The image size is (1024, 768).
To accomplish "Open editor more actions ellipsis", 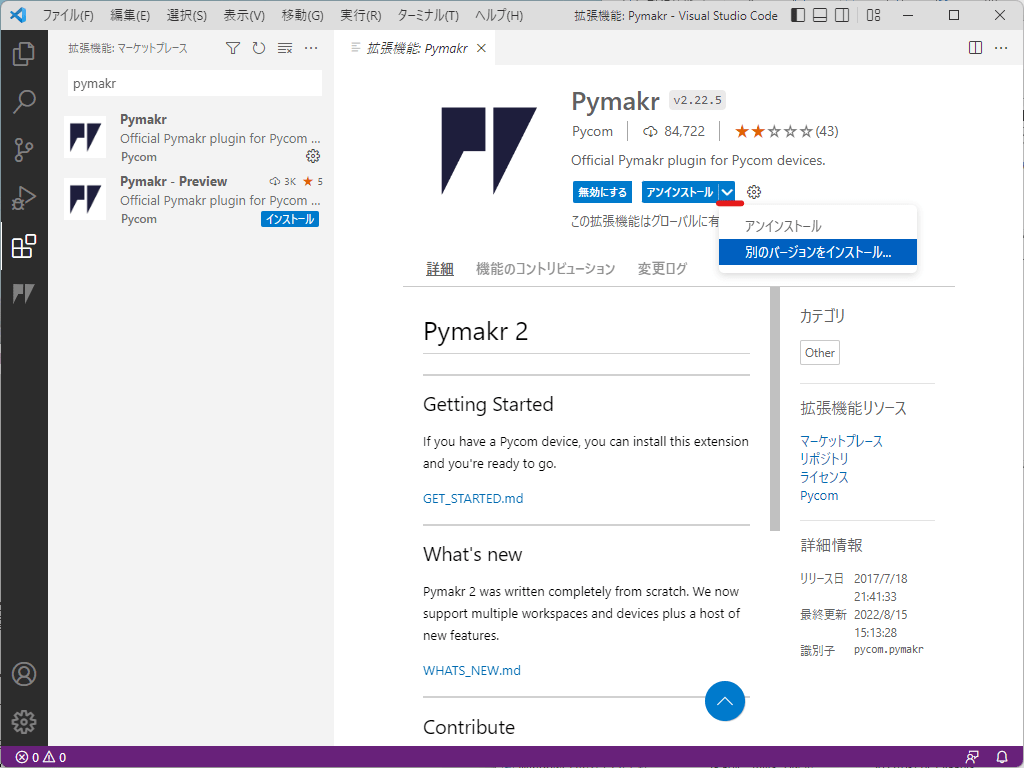I will click(1000, 48).
